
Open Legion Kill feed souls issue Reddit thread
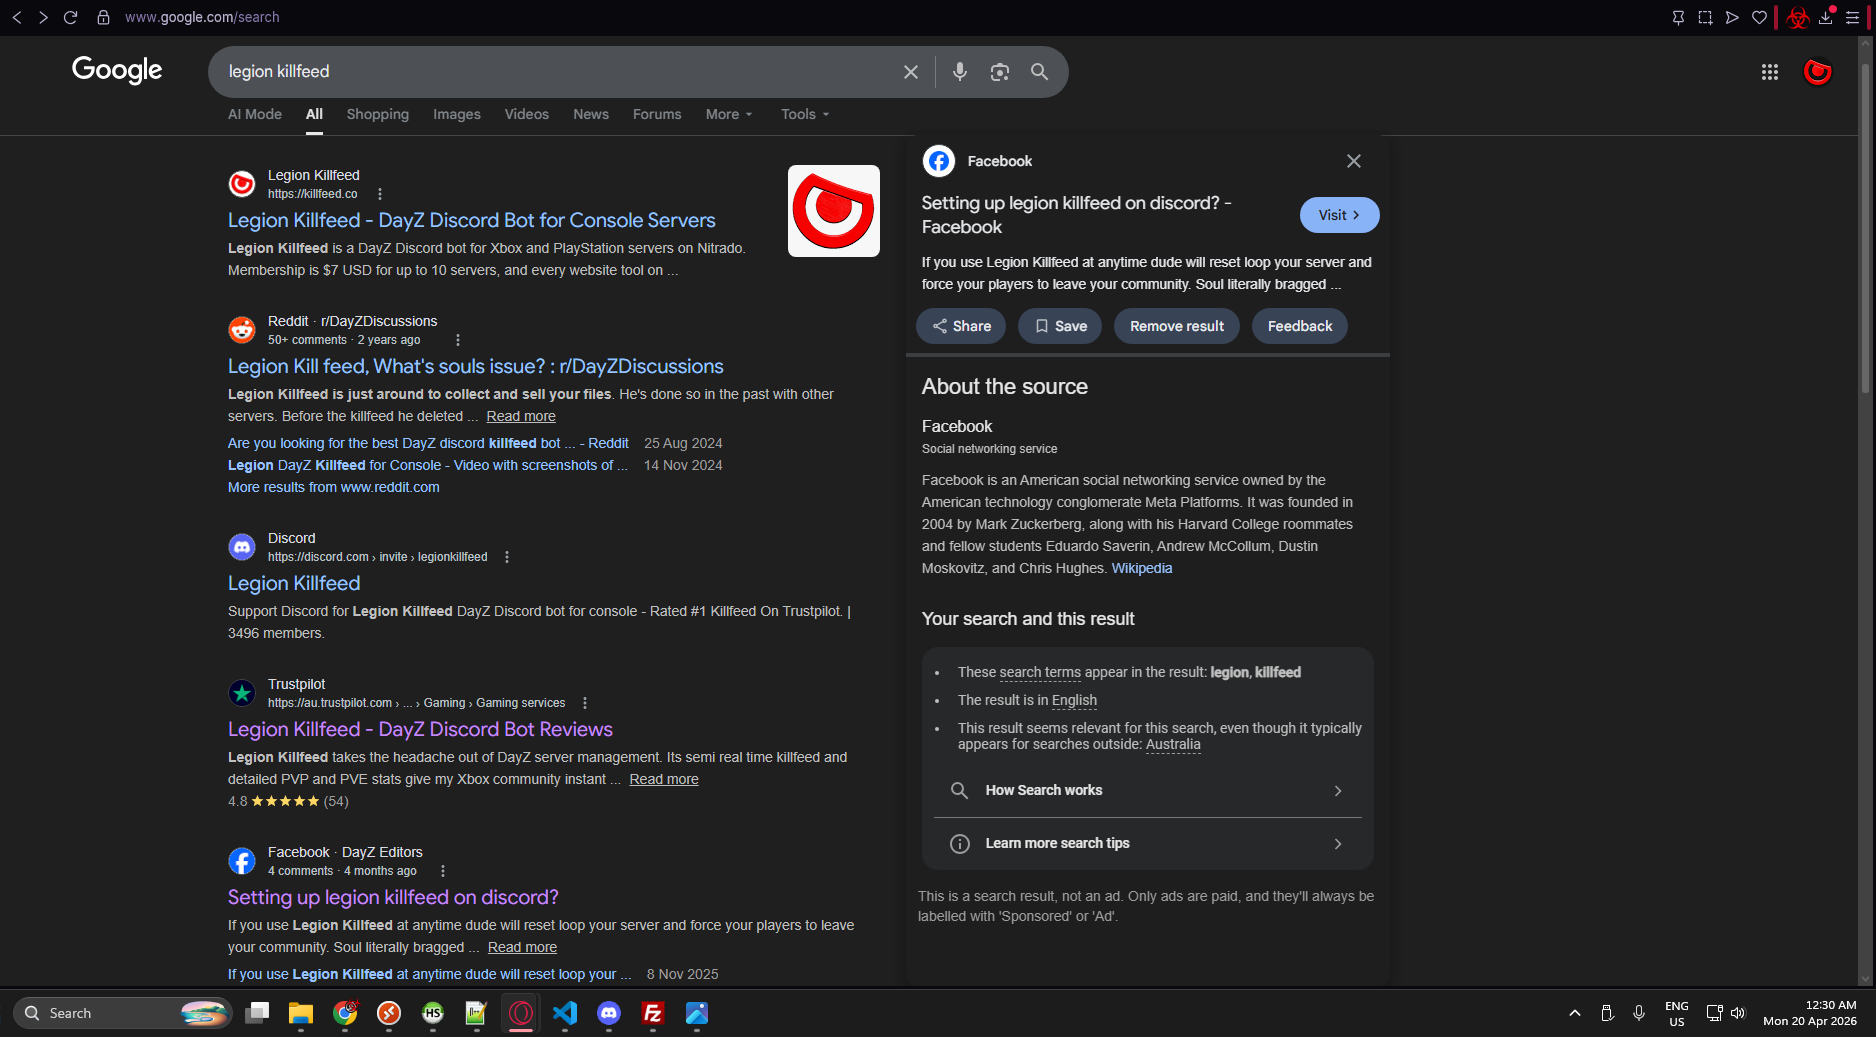coord(476,366)
